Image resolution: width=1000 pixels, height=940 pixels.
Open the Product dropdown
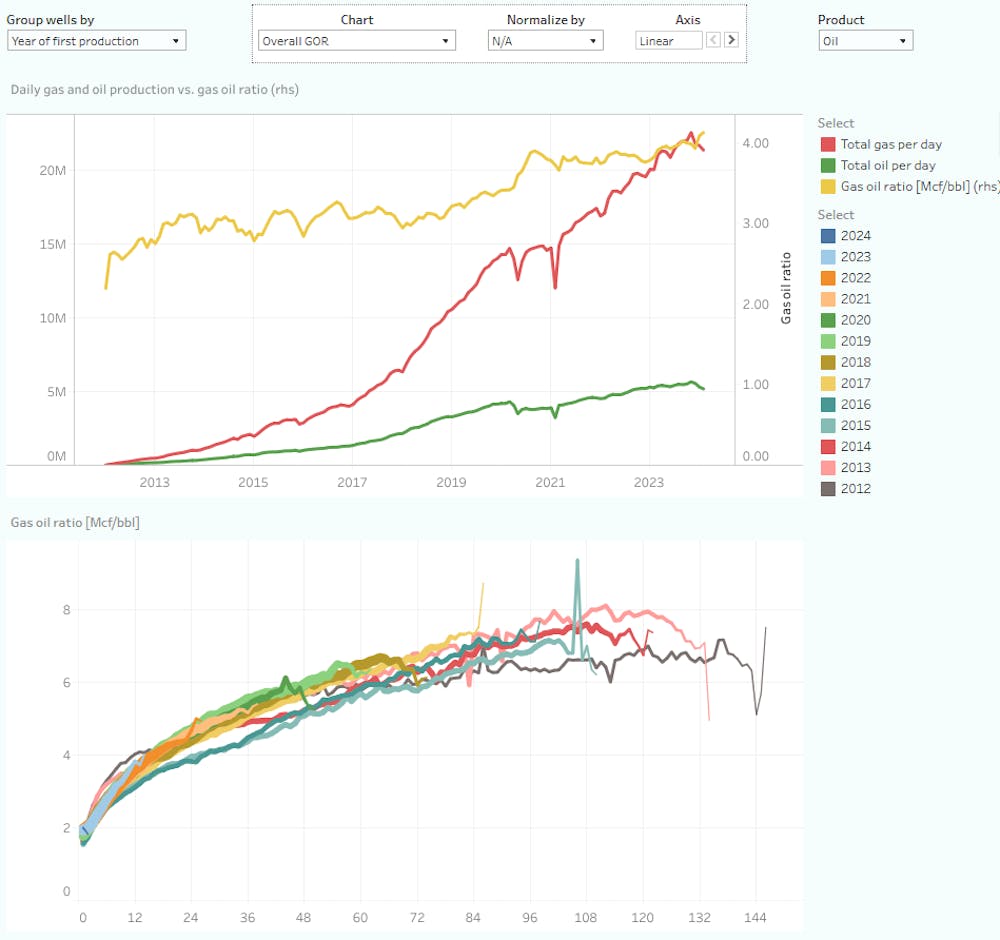[865, 41]
